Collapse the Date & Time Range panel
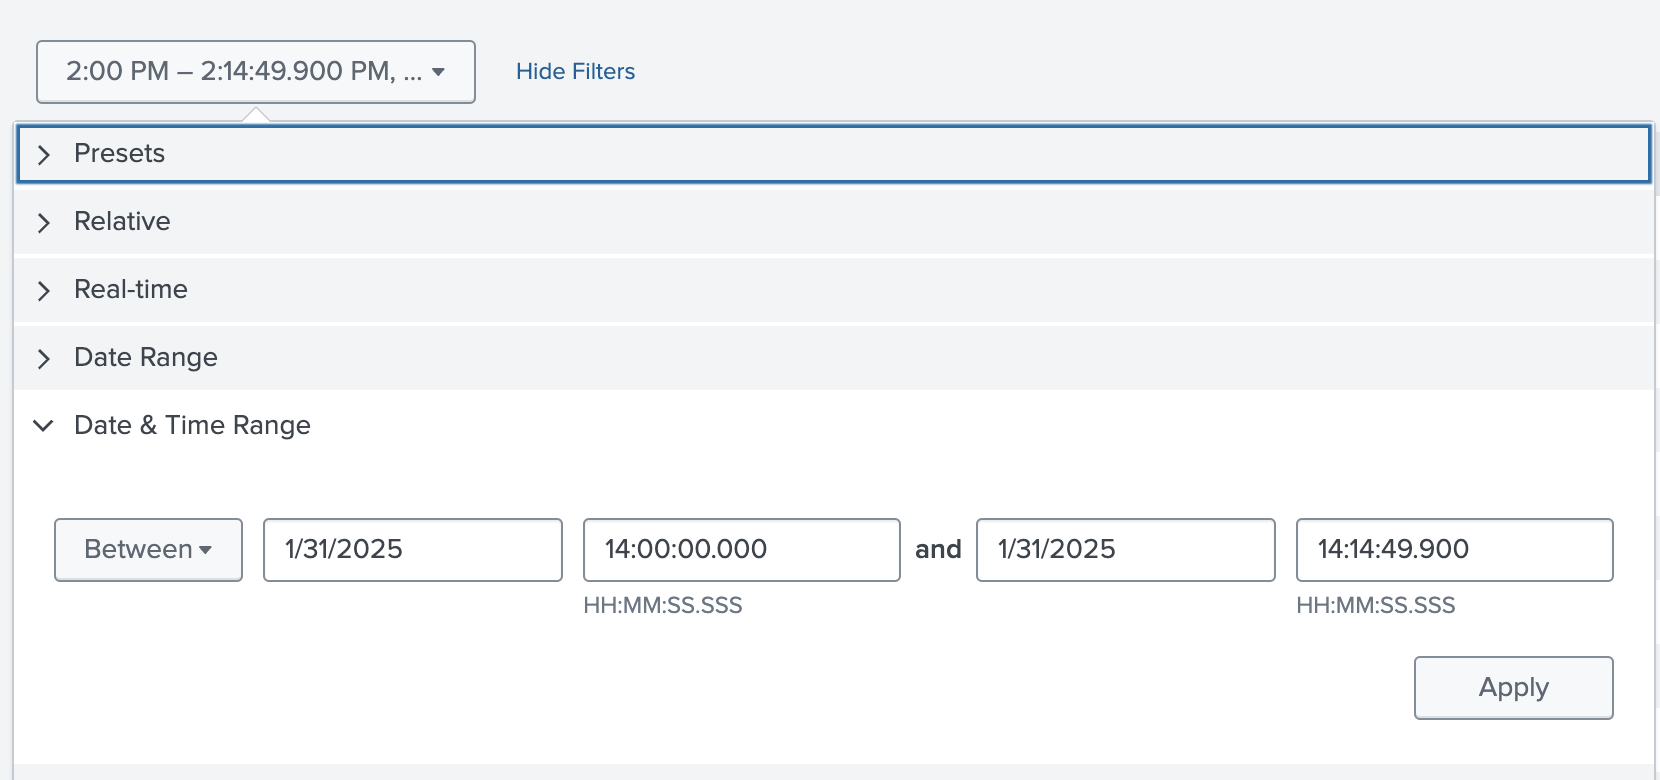Image resolution: width=1660 pixels, height=780 pixels. 192,425
